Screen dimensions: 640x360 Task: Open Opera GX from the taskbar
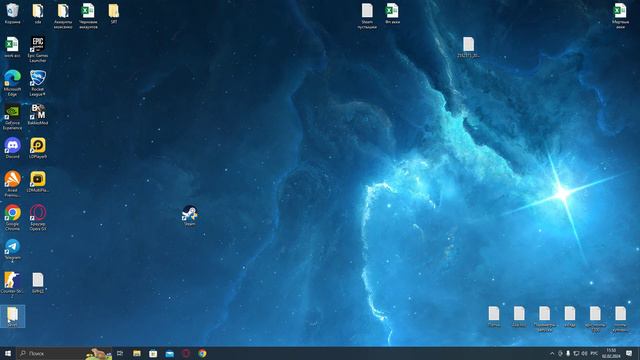(186, 353)
